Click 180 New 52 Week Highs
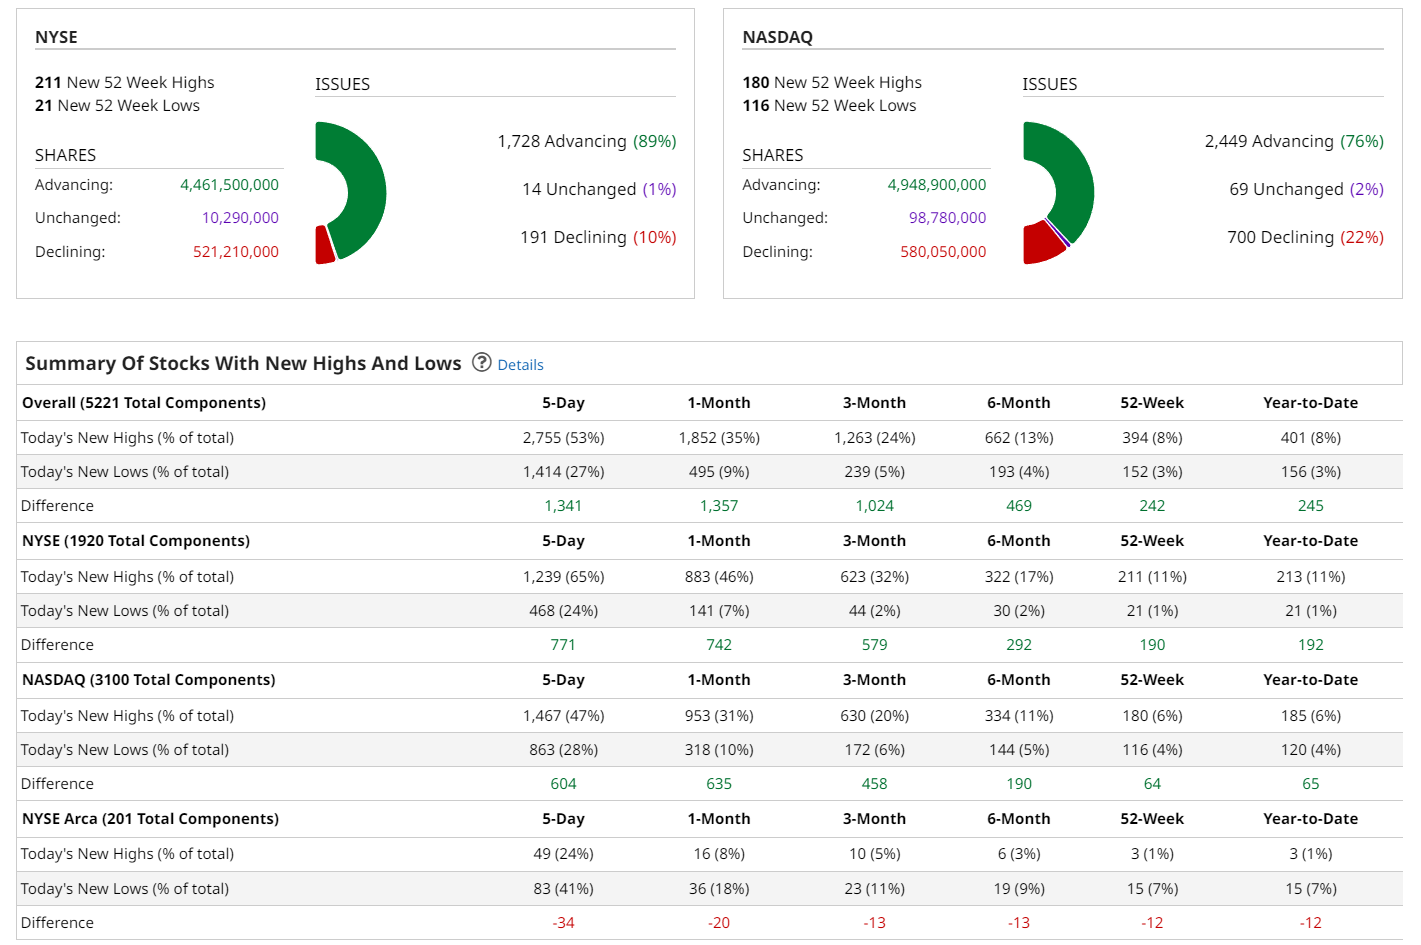1421x945 pixels. pyautogui.click(x=832, y=82)
